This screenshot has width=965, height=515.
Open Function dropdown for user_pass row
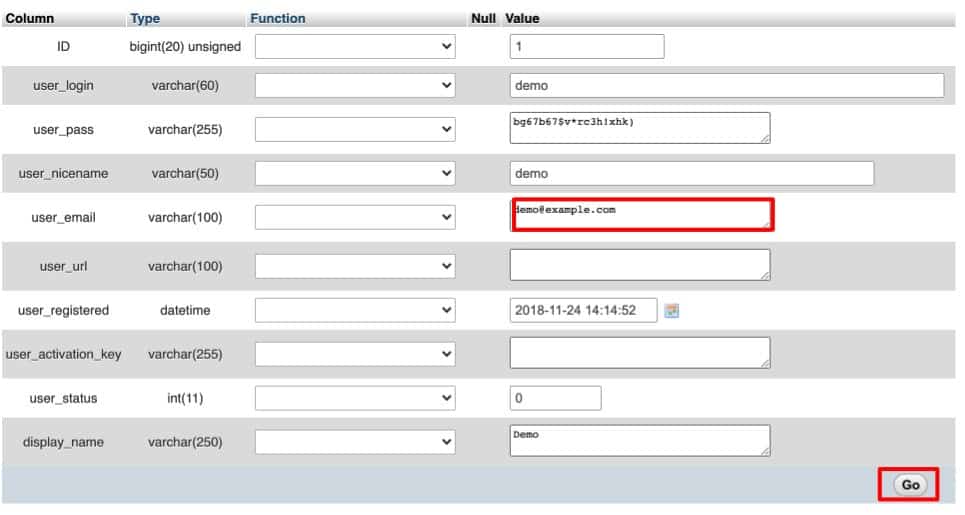pos(355,129)
